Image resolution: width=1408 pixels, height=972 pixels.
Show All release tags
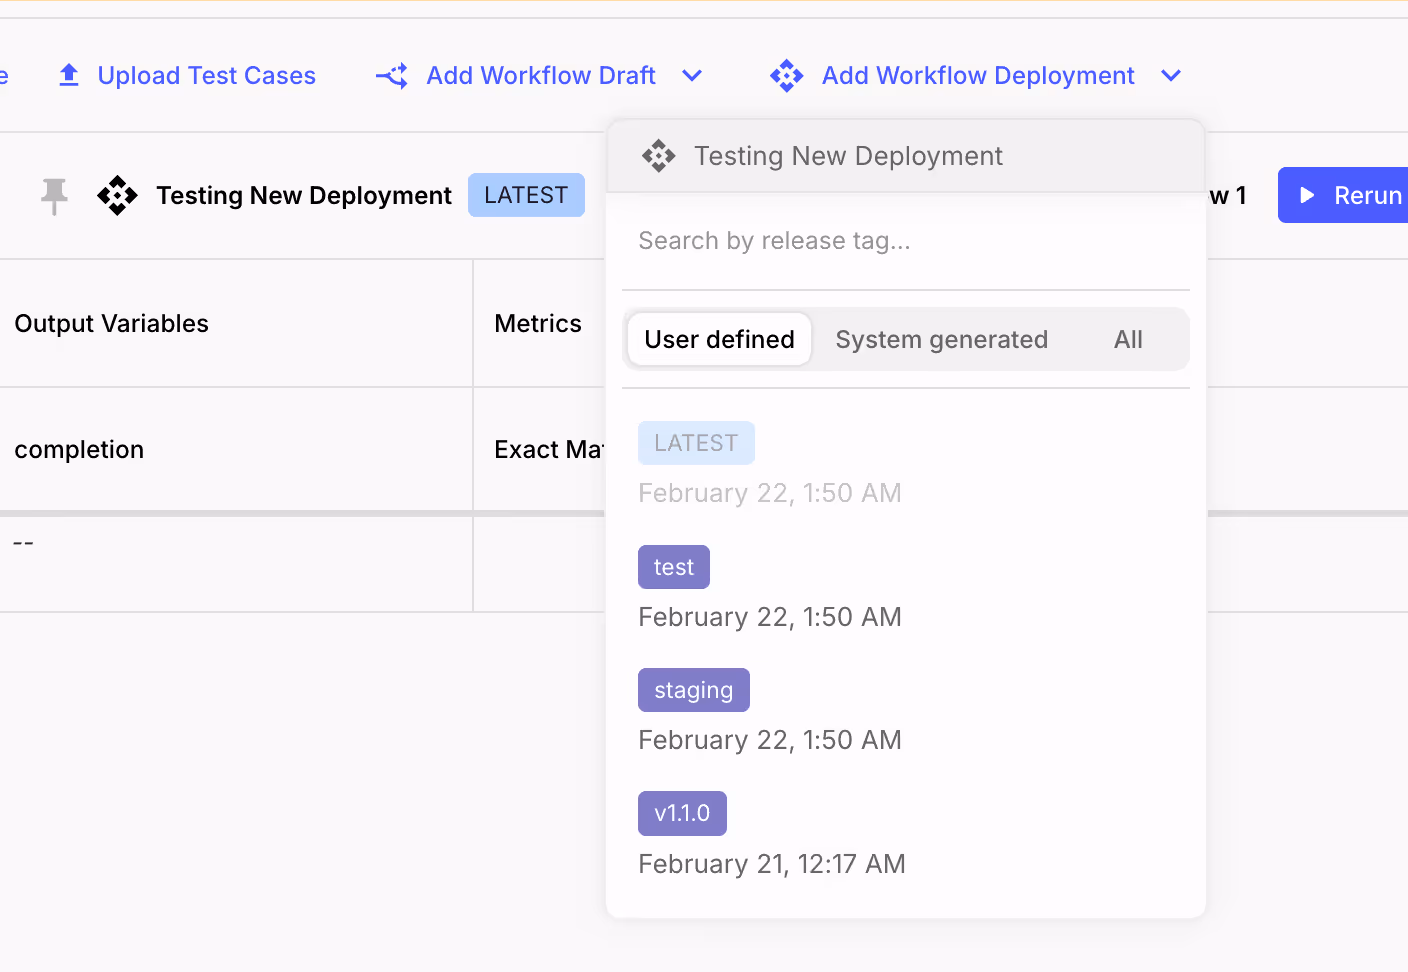pos(1128,340)
